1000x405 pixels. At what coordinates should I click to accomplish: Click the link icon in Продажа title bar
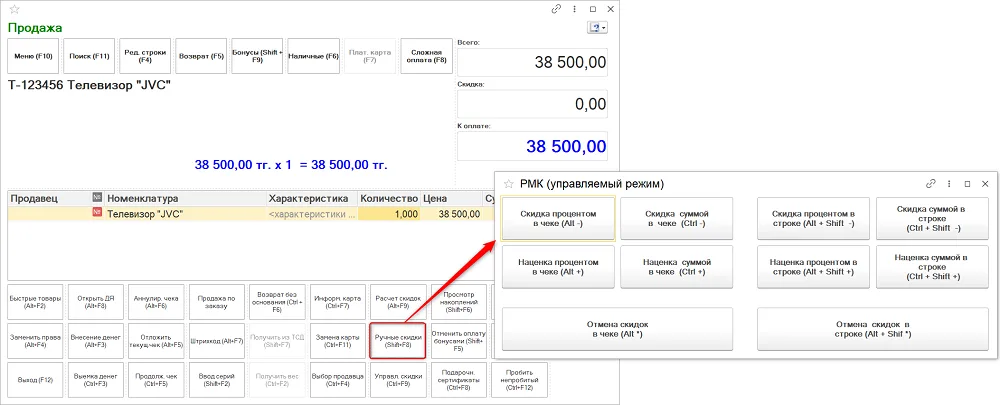point(555,9)
